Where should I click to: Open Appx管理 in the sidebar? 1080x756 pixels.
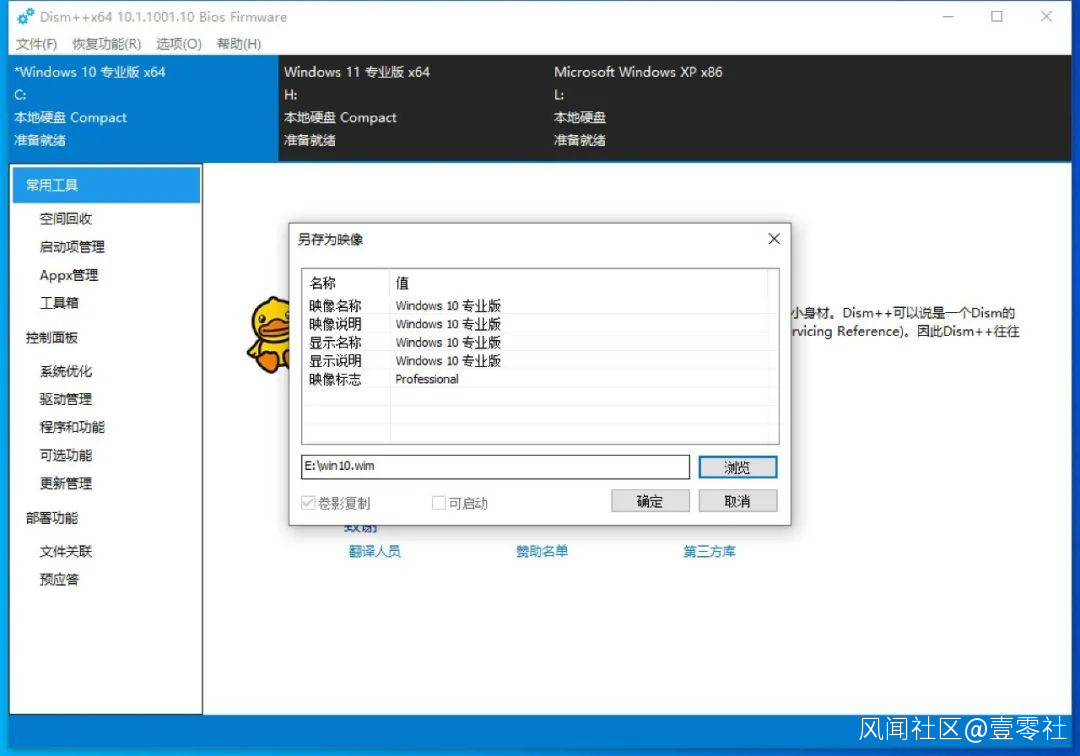pos(69,275)
